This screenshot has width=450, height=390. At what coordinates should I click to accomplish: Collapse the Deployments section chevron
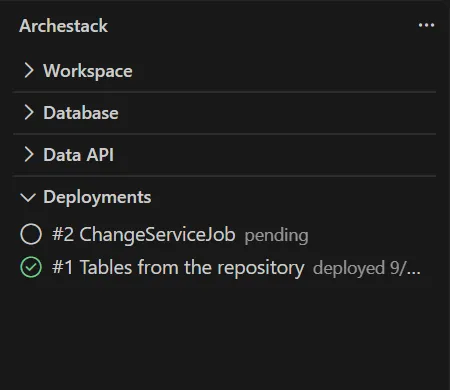coord(28,197)
